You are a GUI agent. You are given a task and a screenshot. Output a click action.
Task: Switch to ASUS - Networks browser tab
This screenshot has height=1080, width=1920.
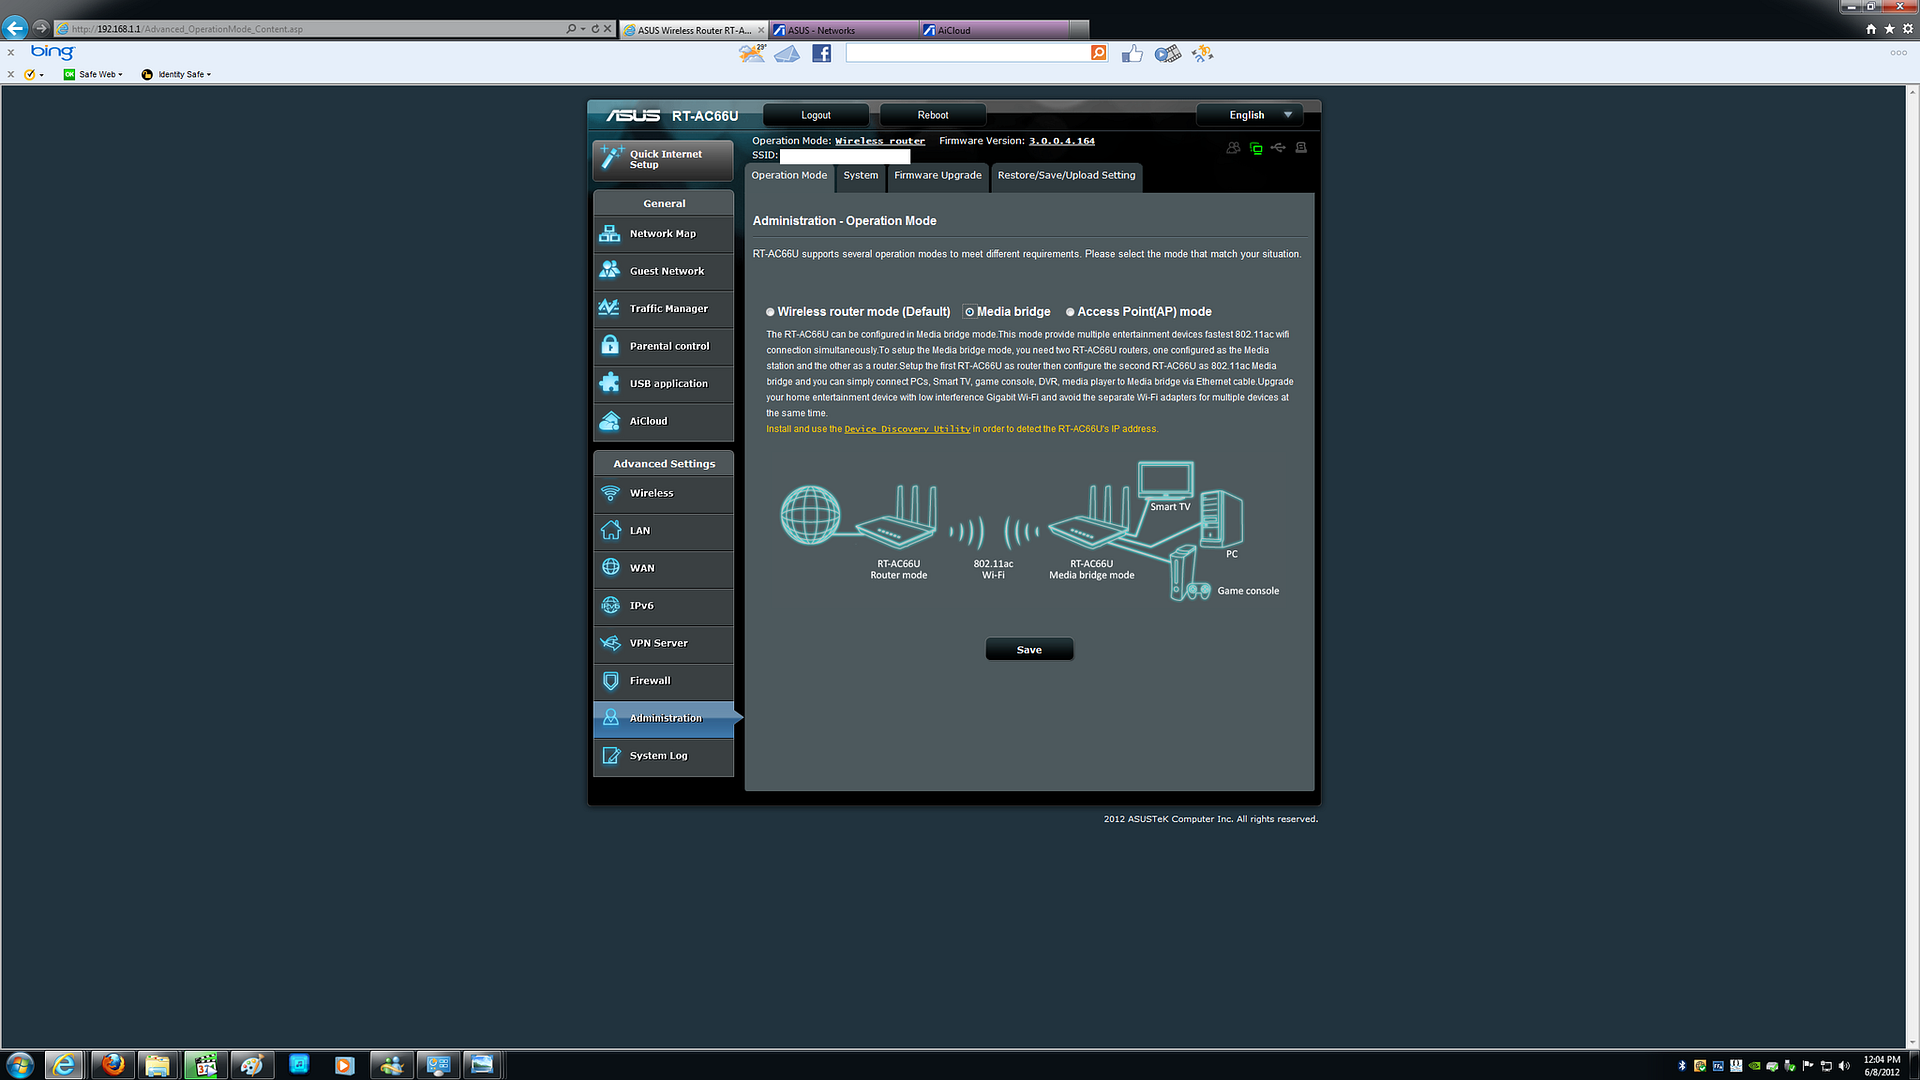click(x=843, y=30)
